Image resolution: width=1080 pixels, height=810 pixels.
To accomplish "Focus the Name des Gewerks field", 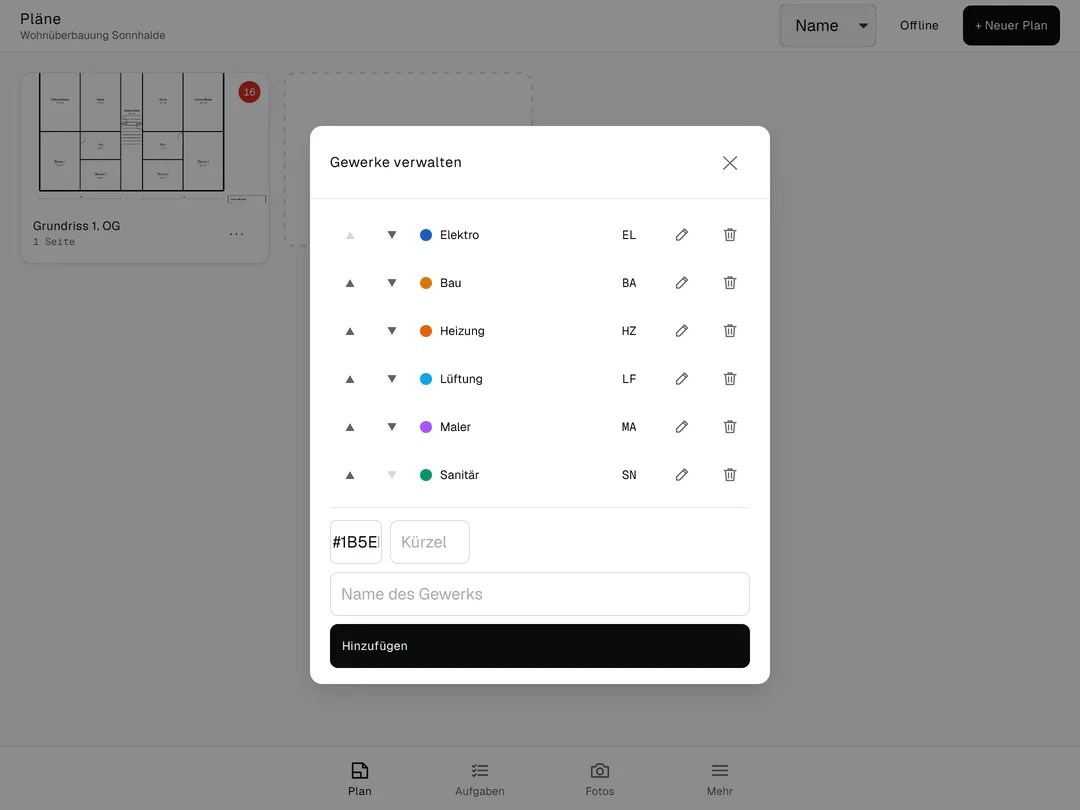I will [540, 594].
